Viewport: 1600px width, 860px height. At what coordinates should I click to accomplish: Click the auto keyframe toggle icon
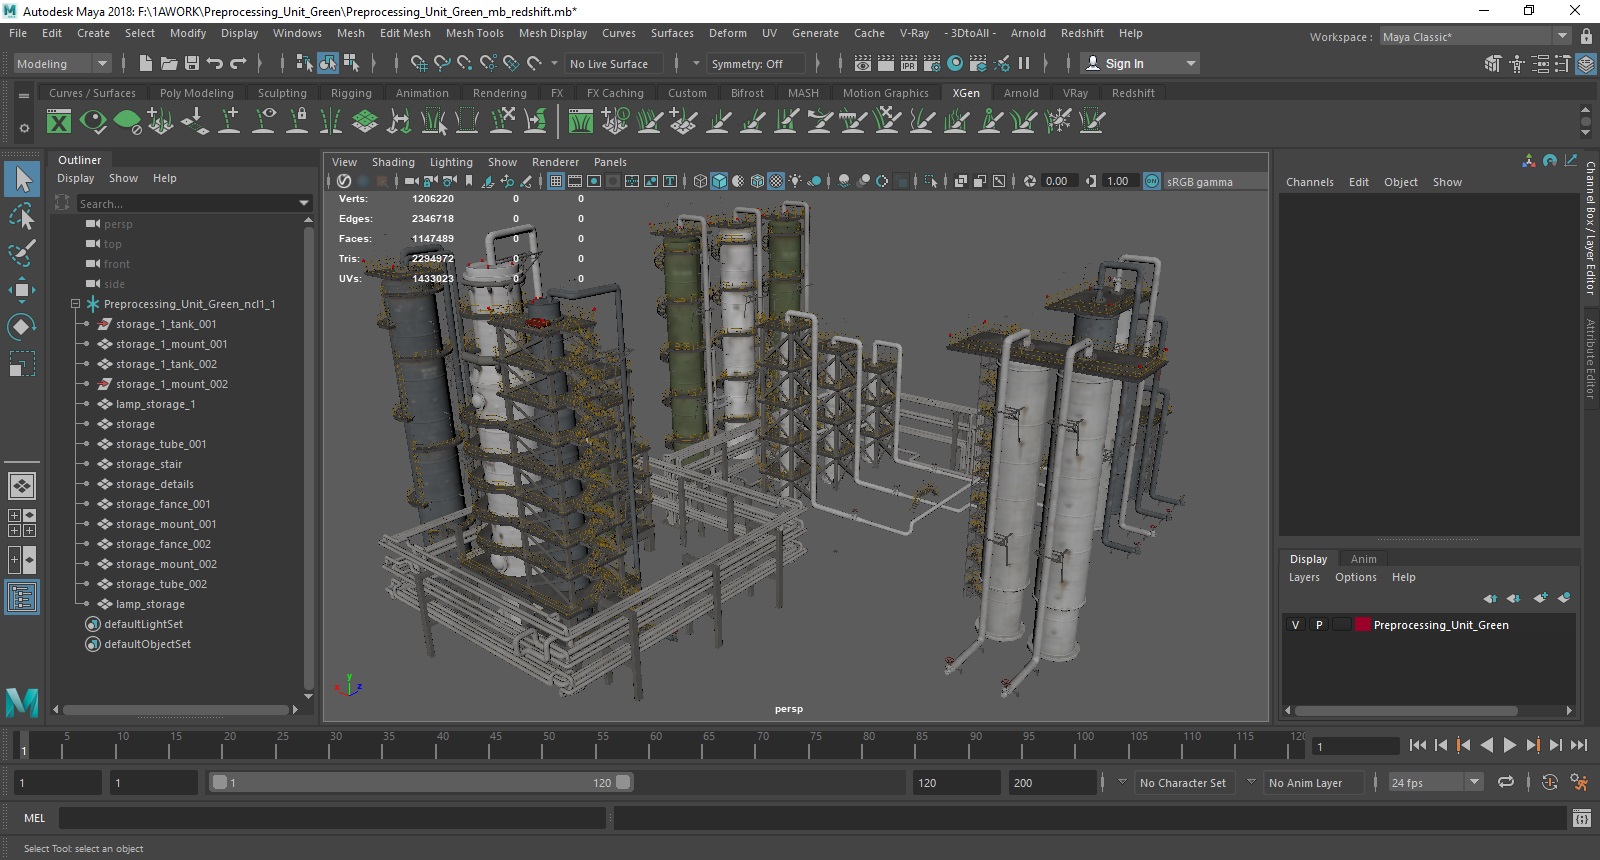coord(1550,783)
